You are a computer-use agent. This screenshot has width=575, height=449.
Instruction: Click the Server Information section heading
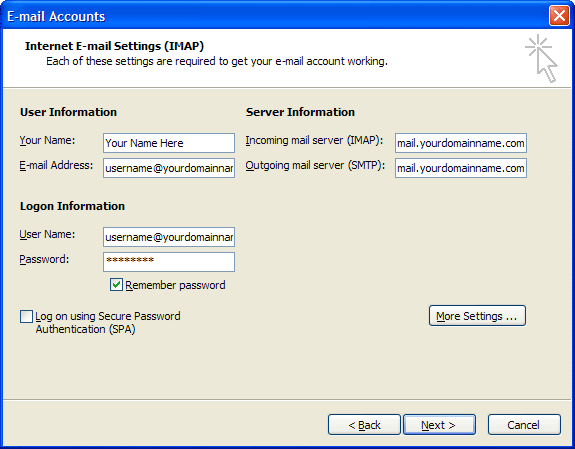(x=300, y=112)
